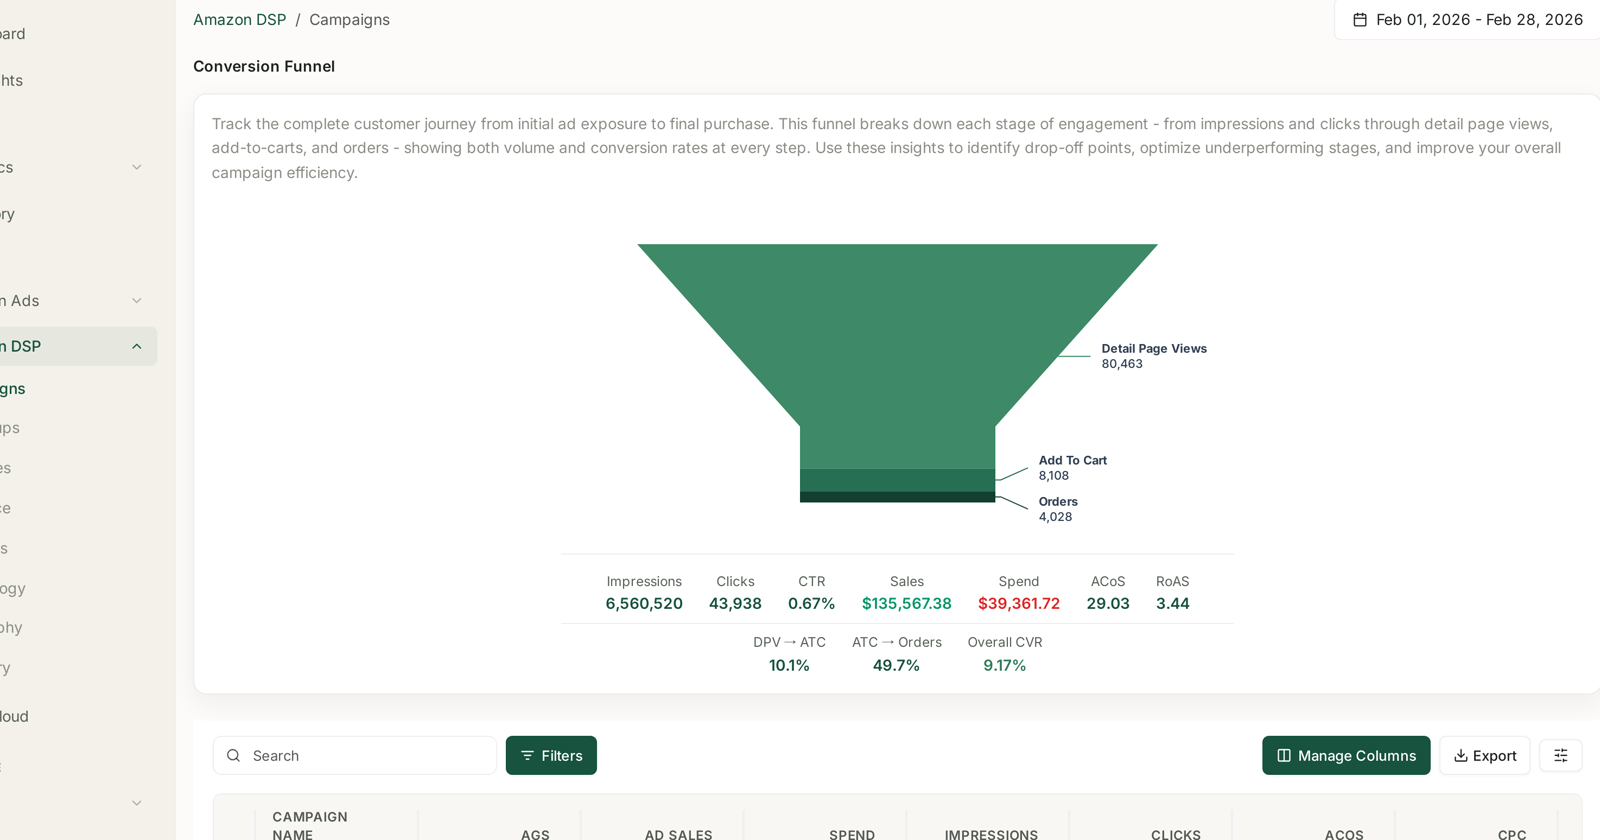Image resolution: width=1600 pixels, height=840 pixels.
Task: Click the ACOS column header
Action: (x=1344, y=834)
